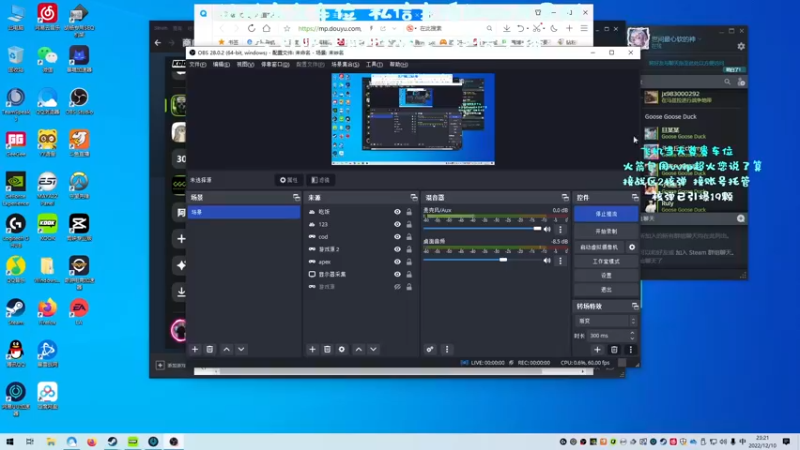
Task: Move scene up in Scenes dock
Action: (227, 349)
